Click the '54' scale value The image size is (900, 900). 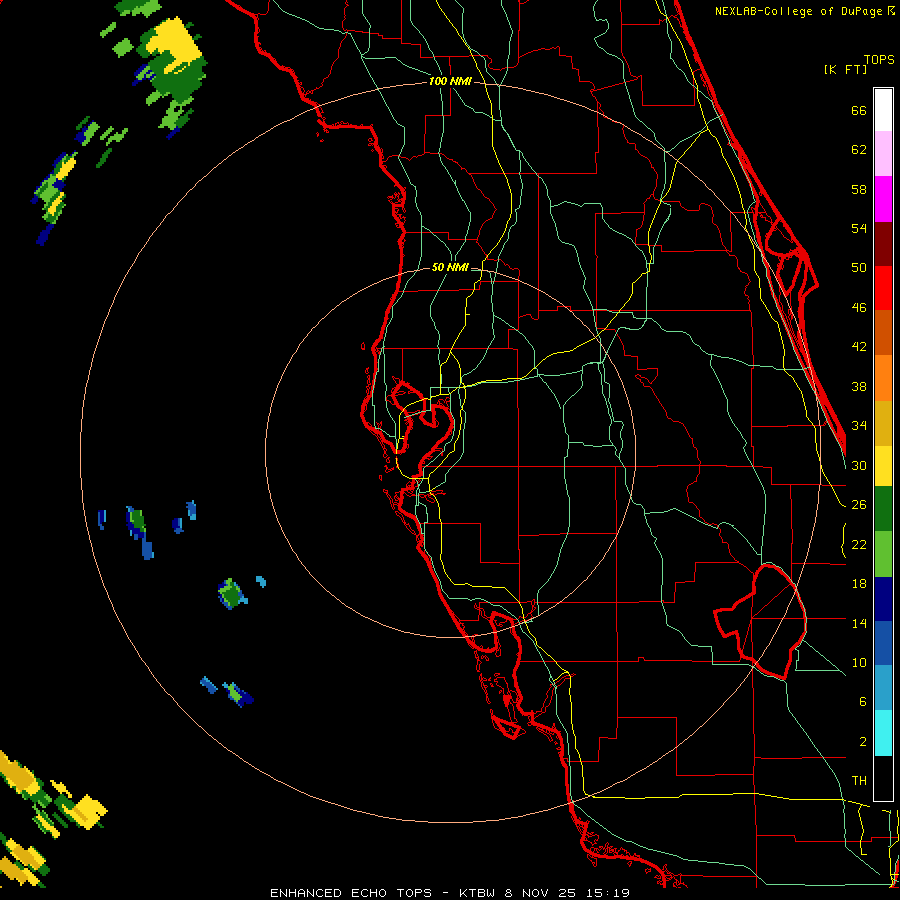859,228
